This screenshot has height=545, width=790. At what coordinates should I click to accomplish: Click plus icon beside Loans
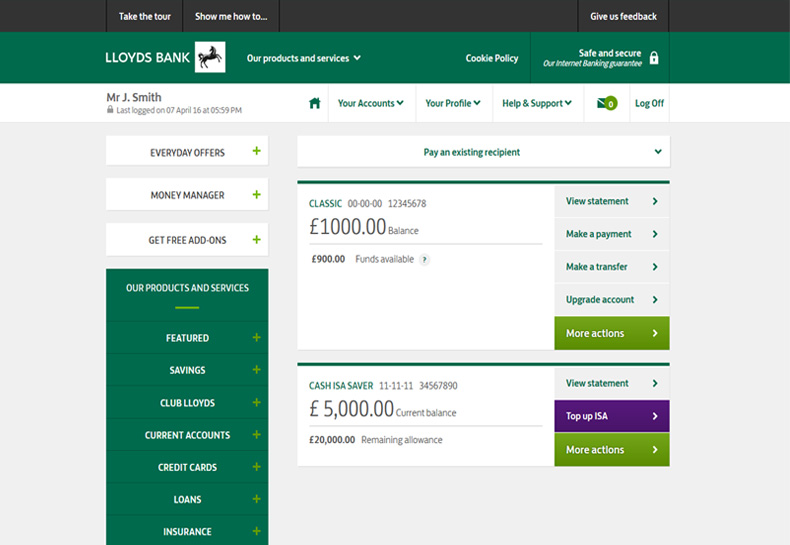pyautogui.click(x=256, y=499)
